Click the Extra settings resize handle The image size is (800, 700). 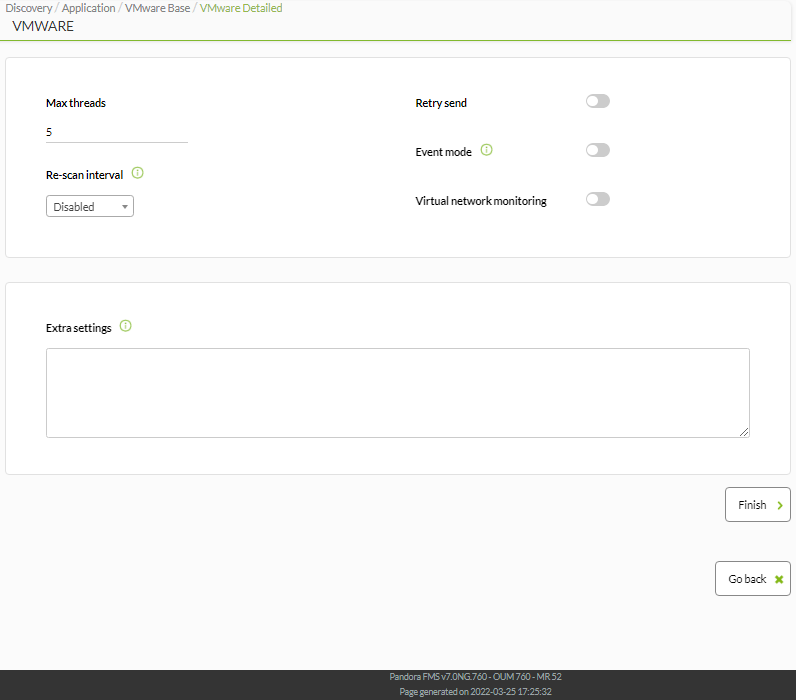coord(744,432)
